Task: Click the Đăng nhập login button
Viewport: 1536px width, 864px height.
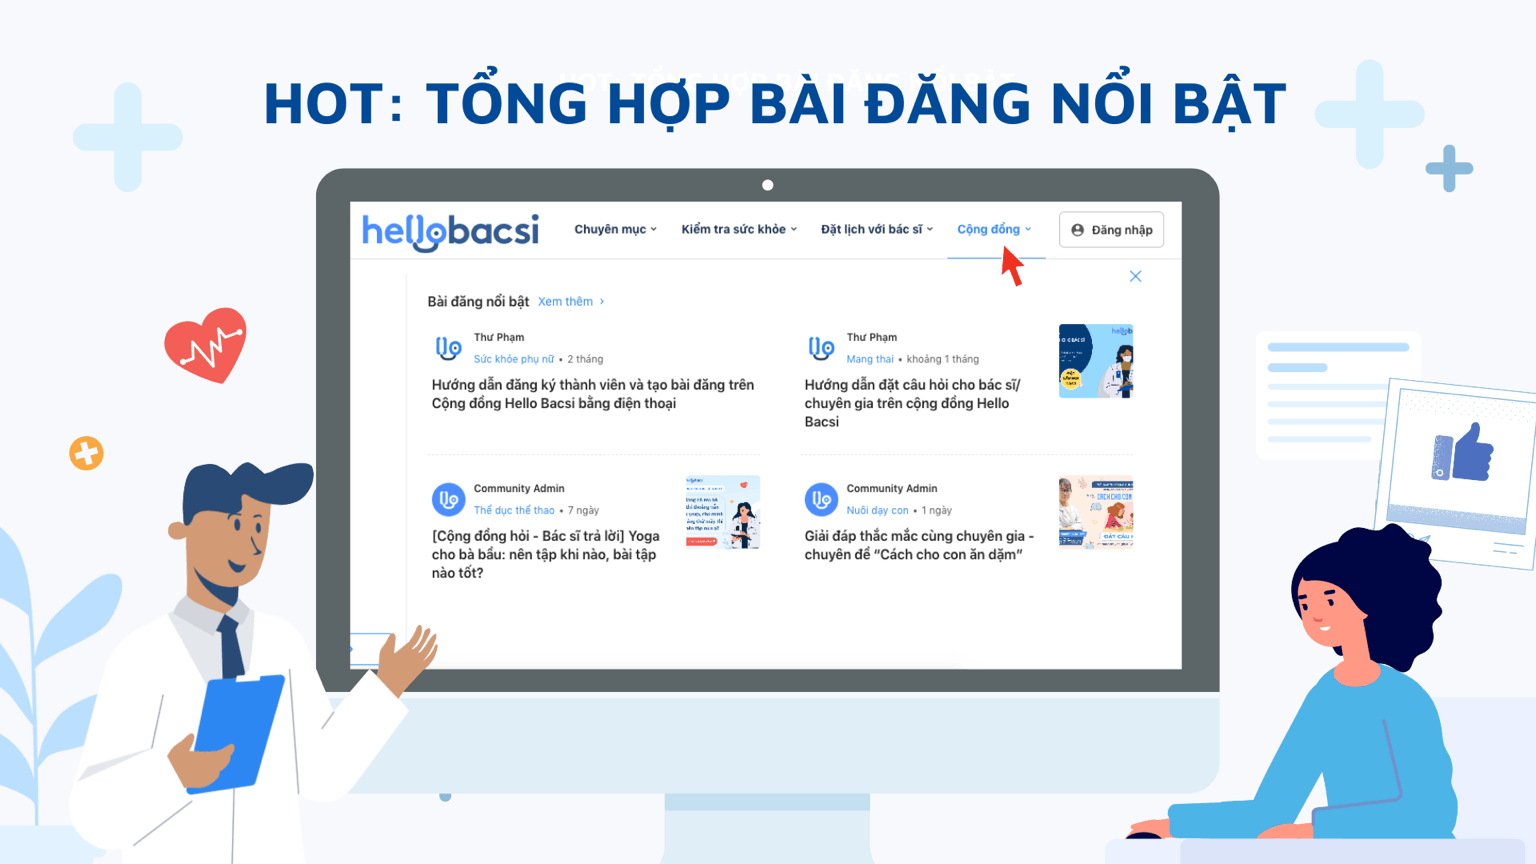Action: (x=1111, y=230)
